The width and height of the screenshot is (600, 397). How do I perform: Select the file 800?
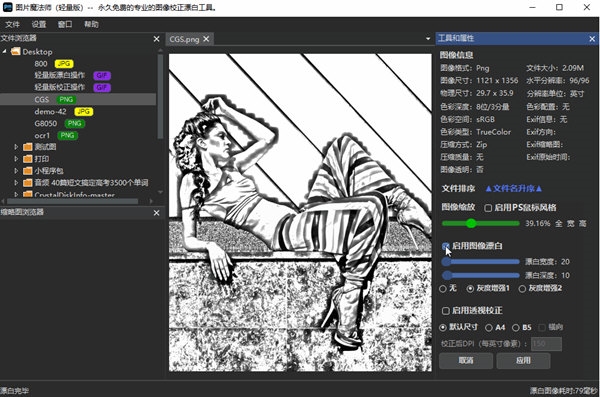click(x=41, y=64)
